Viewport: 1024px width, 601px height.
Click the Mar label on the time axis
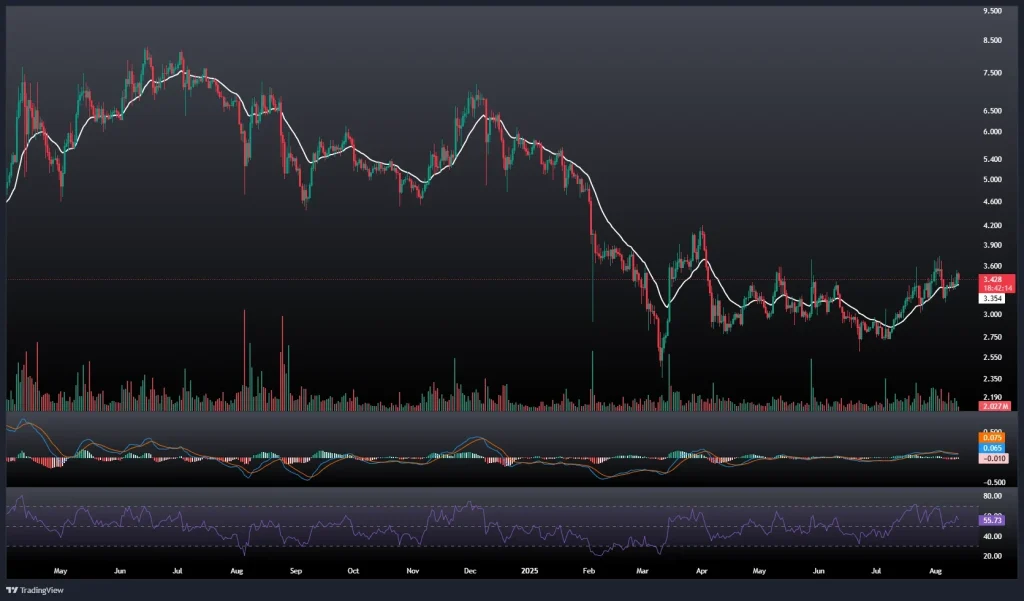click(643, 572)
